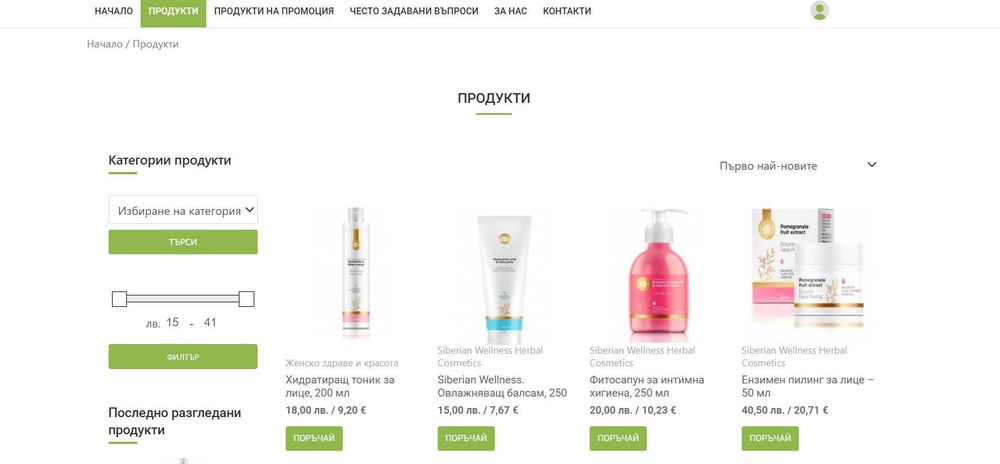Screen dimensions: 1000x464
Task: Apply the price Филтър button
Action: point(183,357)
